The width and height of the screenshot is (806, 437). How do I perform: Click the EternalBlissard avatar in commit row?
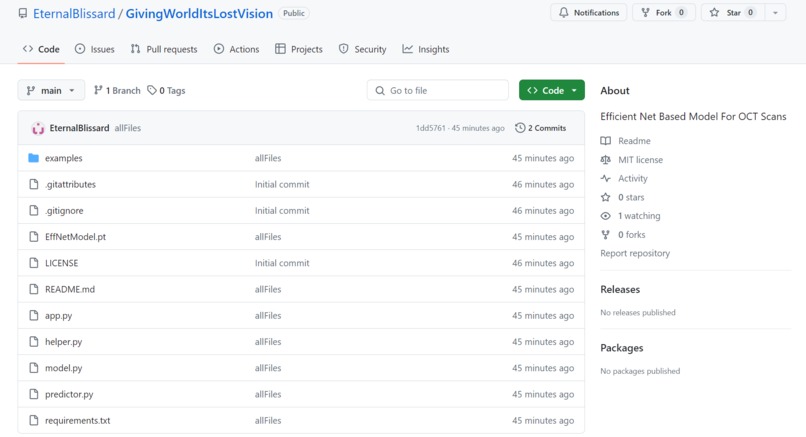pos(38,128)
